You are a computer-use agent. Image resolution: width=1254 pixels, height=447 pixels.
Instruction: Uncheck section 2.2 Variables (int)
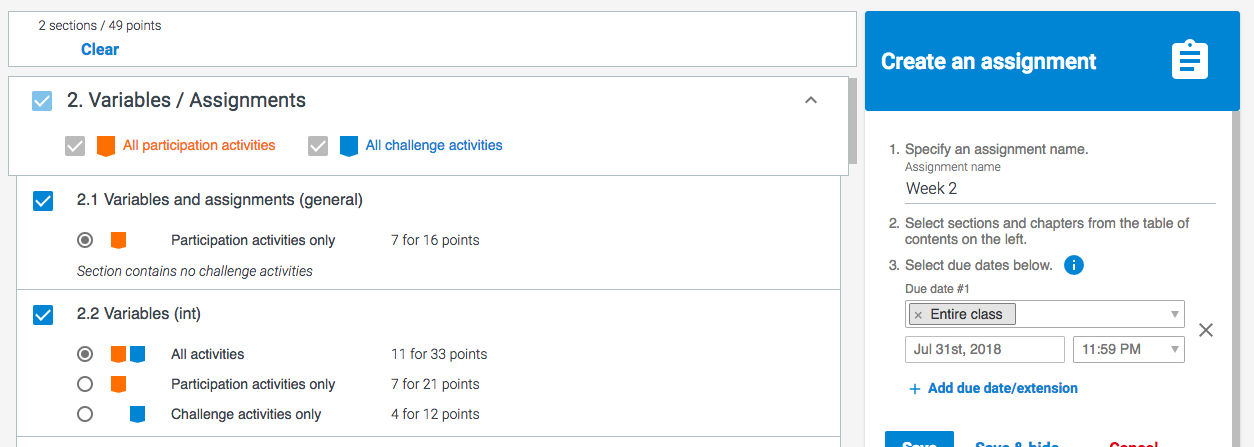(x=43, y=315)
